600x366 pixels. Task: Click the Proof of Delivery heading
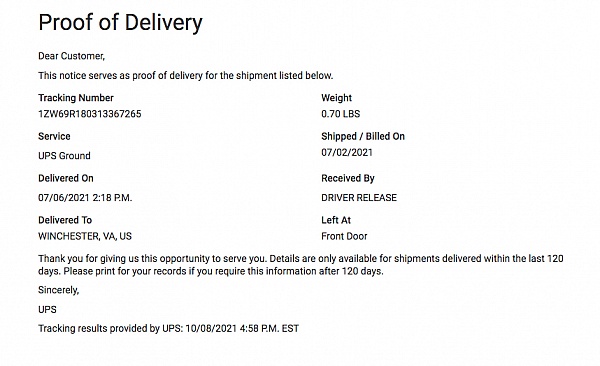(x=121, y=22)
